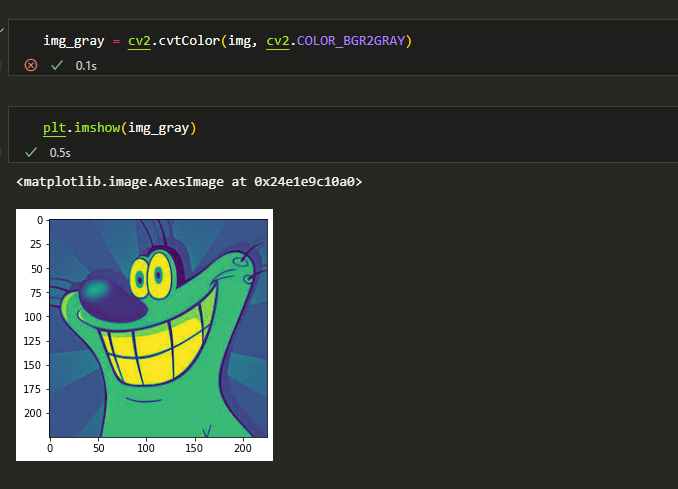Click green checkmark beside 0.1s execution time
Viewport: 678px width, 489px height.
tap(57, 65)
